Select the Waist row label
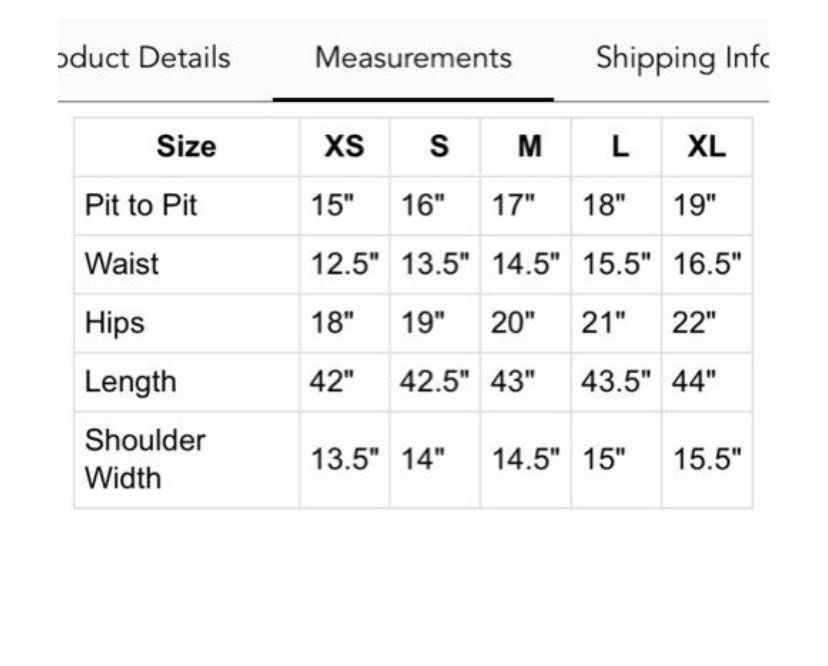This screenshot has height=666, width=828. [x=122, y=265]
